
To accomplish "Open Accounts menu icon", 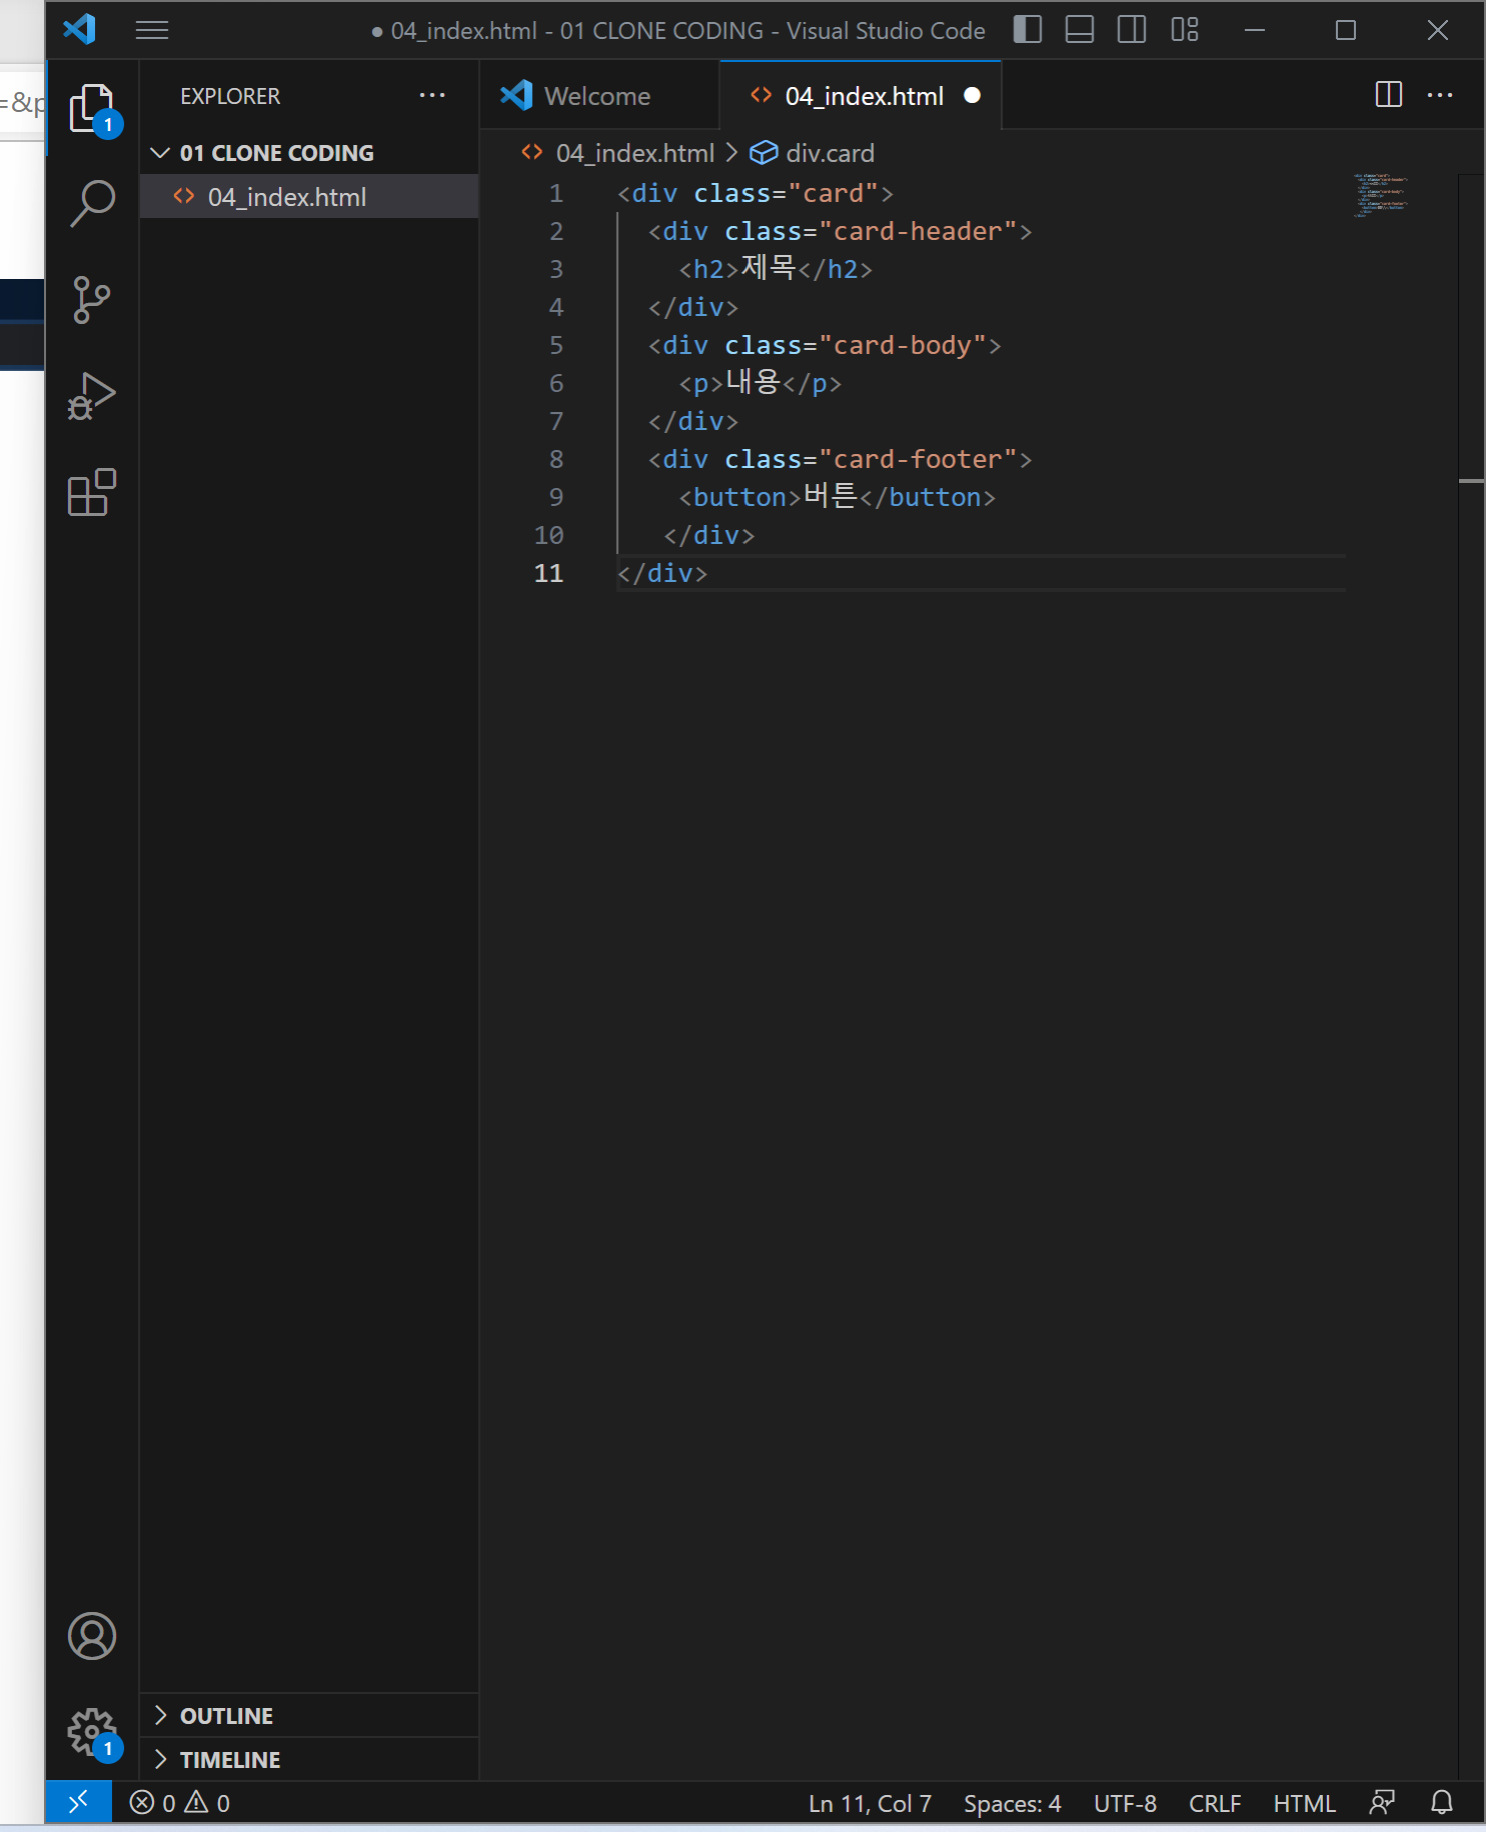I will [92, 1636].
